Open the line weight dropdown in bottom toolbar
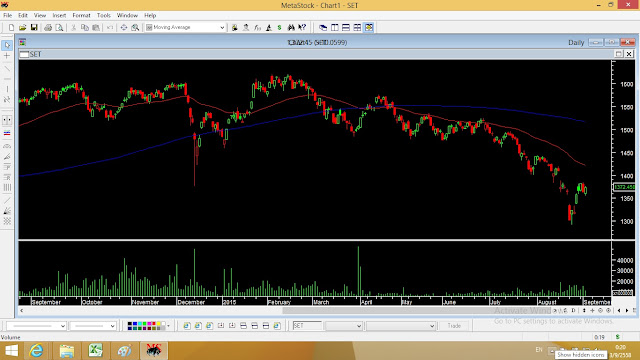Viewport: 640px width, 360px height. (x=113, y=326)
